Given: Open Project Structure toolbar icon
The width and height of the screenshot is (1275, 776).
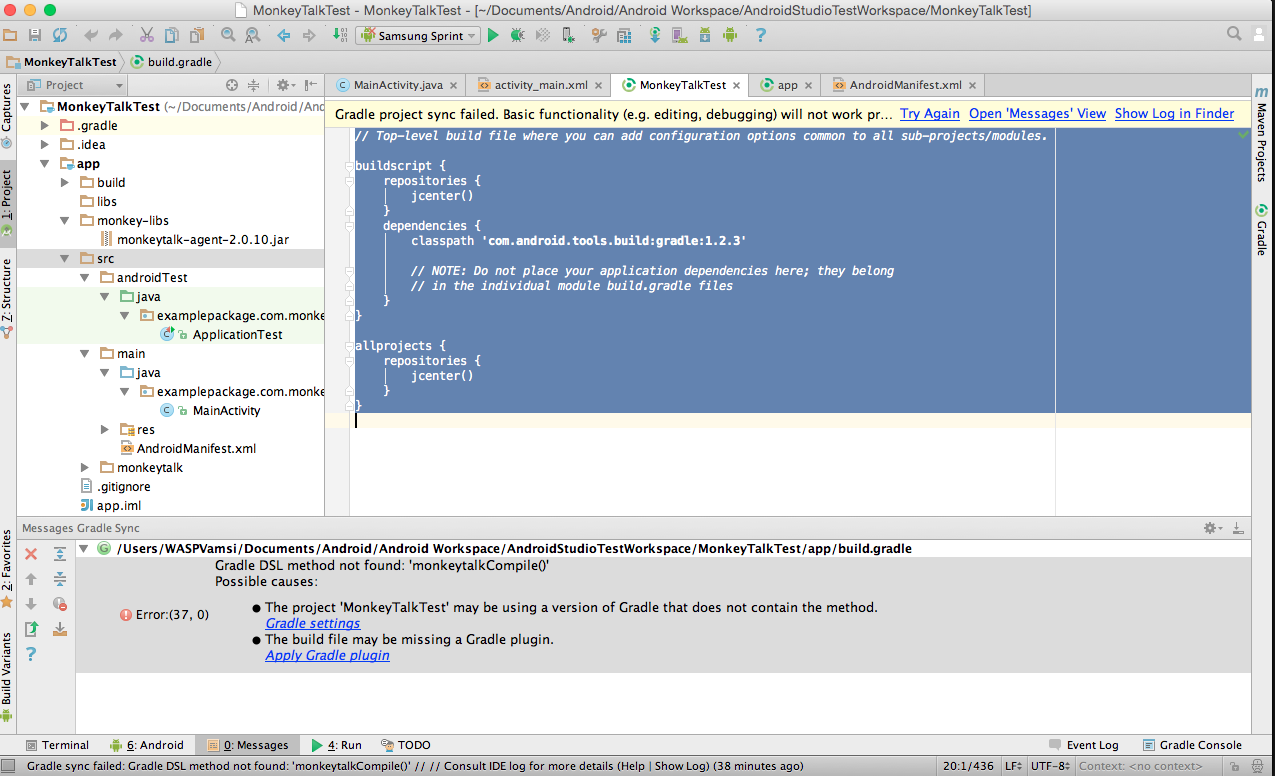Looking at the screenshot, I should click(625, 35).
